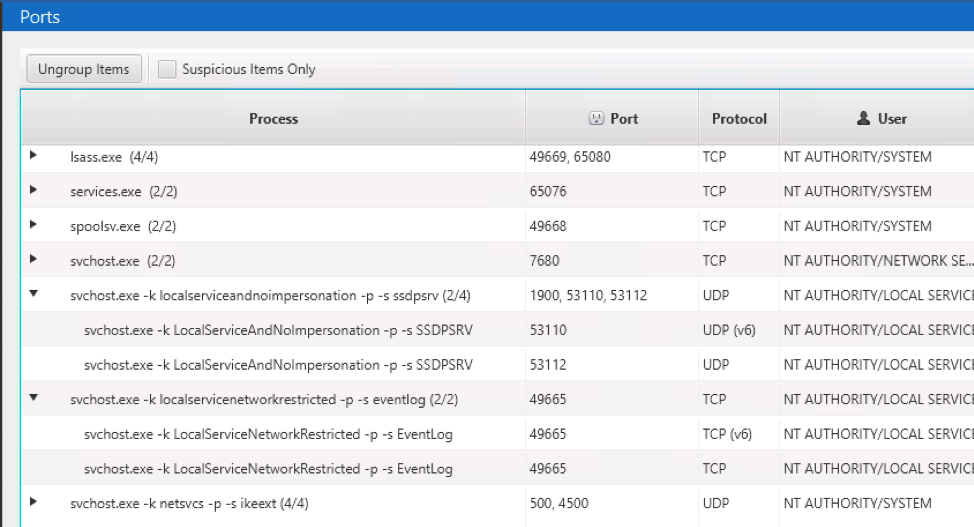Select the services.exe port 65076 cell
Viewport: 974px width, 527px height.
[612, 191]
